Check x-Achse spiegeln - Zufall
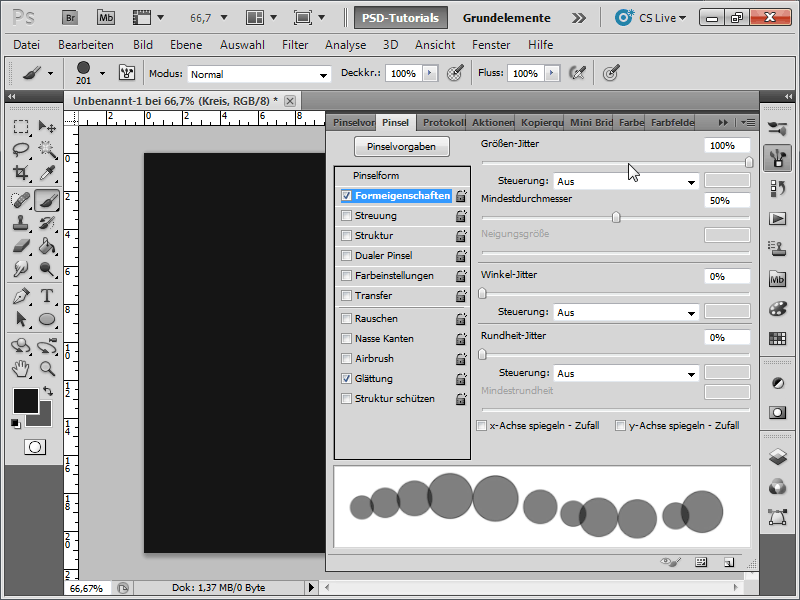 [x=481, y=426]
